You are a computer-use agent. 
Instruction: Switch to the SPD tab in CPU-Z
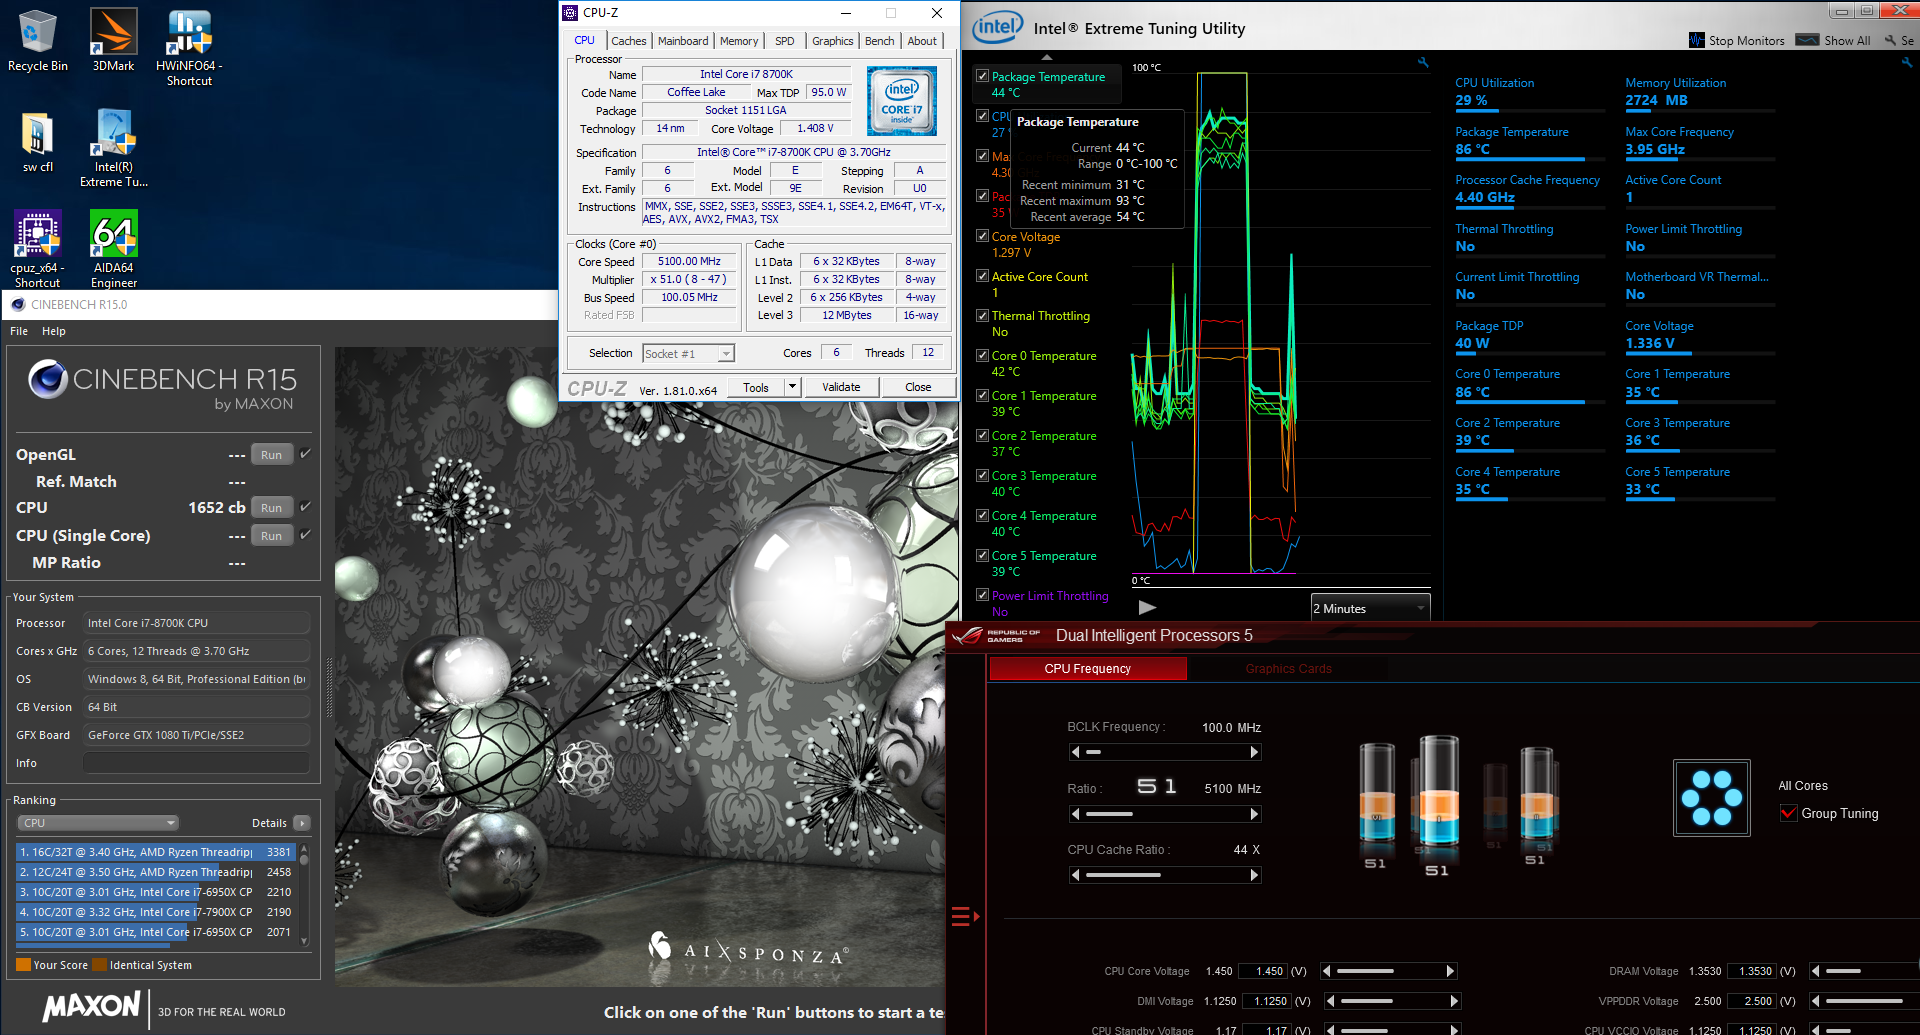785,41
